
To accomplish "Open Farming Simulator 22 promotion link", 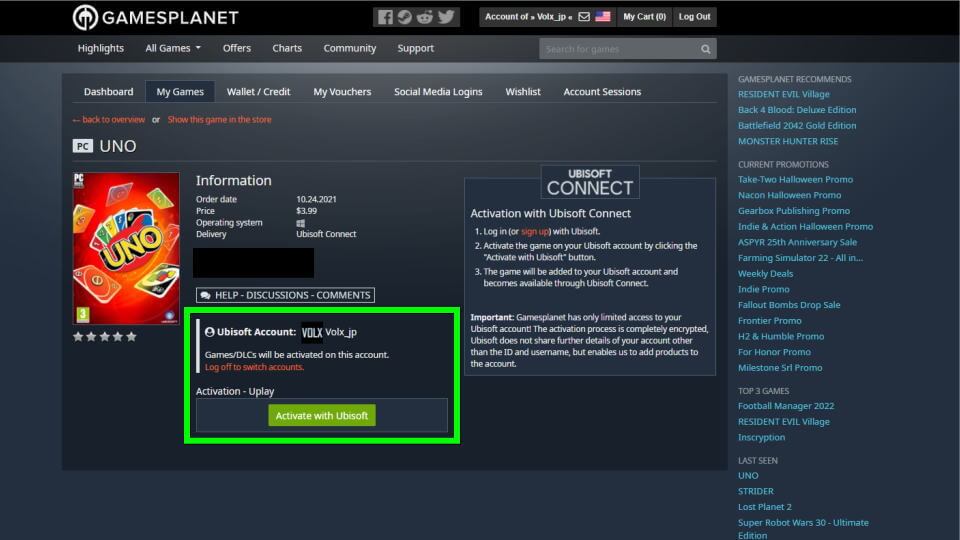I will (800, 258).
